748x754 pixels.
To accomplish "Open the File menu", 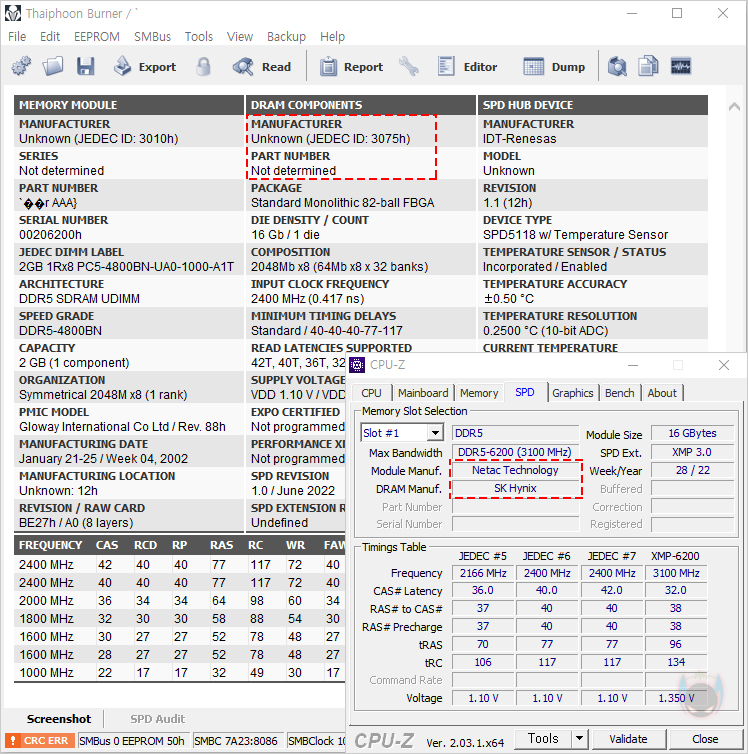I will pos(17,37).
